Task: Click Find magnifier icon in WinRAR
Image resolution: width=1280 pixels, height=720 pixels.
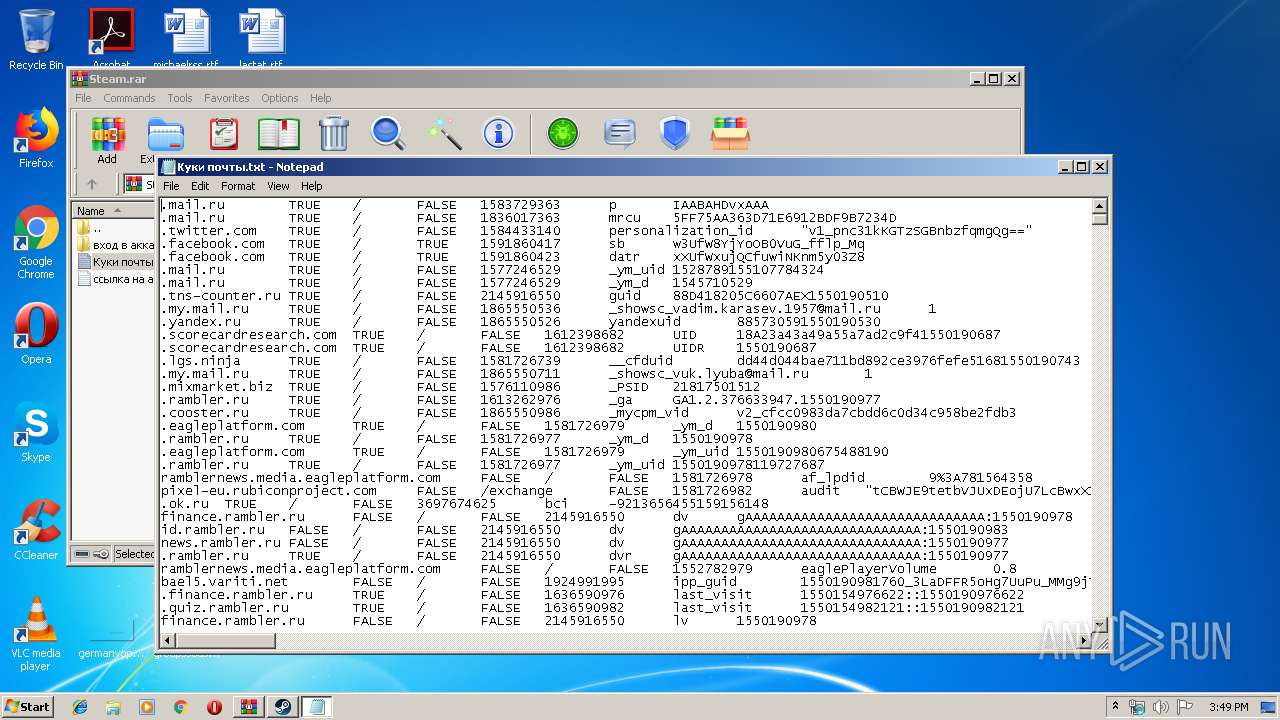Action: click(x=388, y=134)
